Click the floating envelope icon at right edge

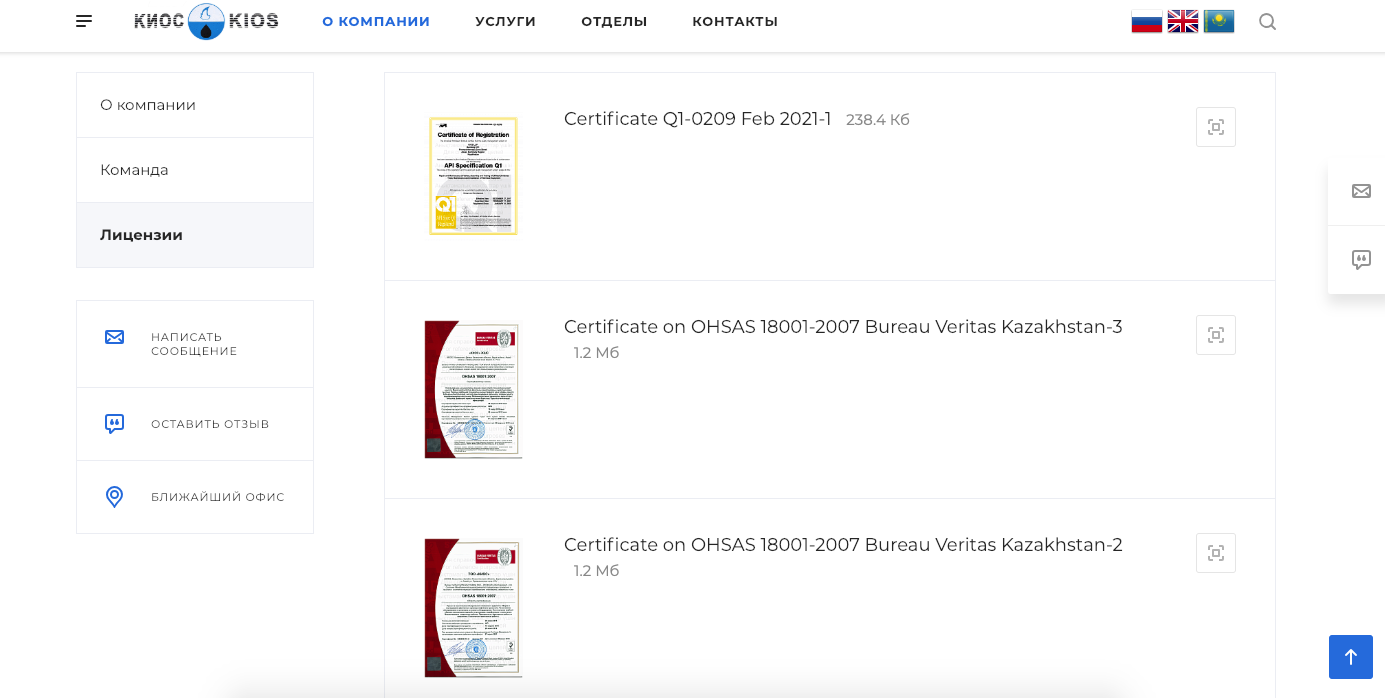1361,191
